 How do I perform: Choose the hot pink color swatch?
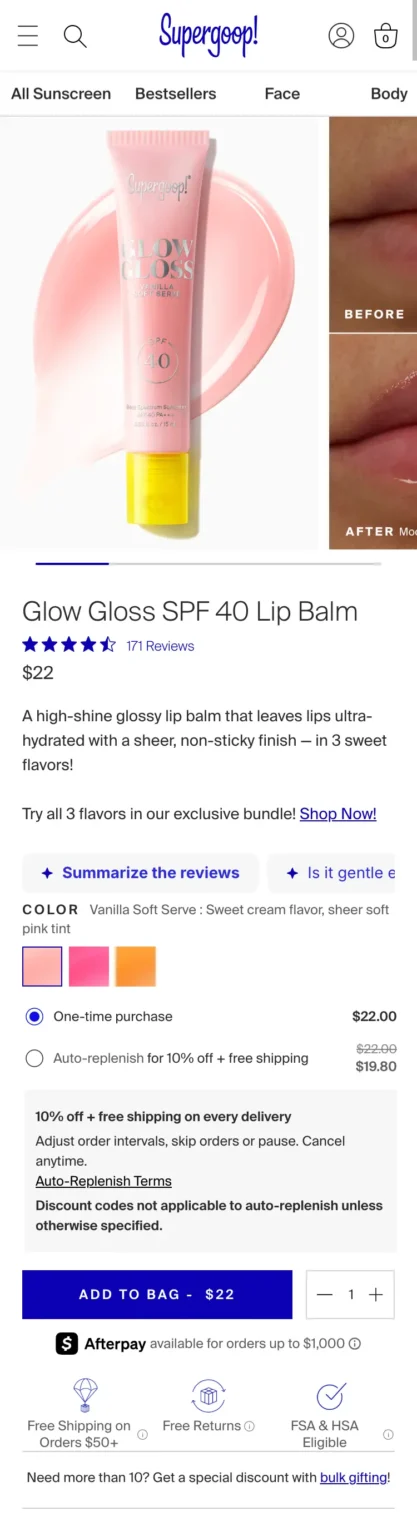coord(89,966)
